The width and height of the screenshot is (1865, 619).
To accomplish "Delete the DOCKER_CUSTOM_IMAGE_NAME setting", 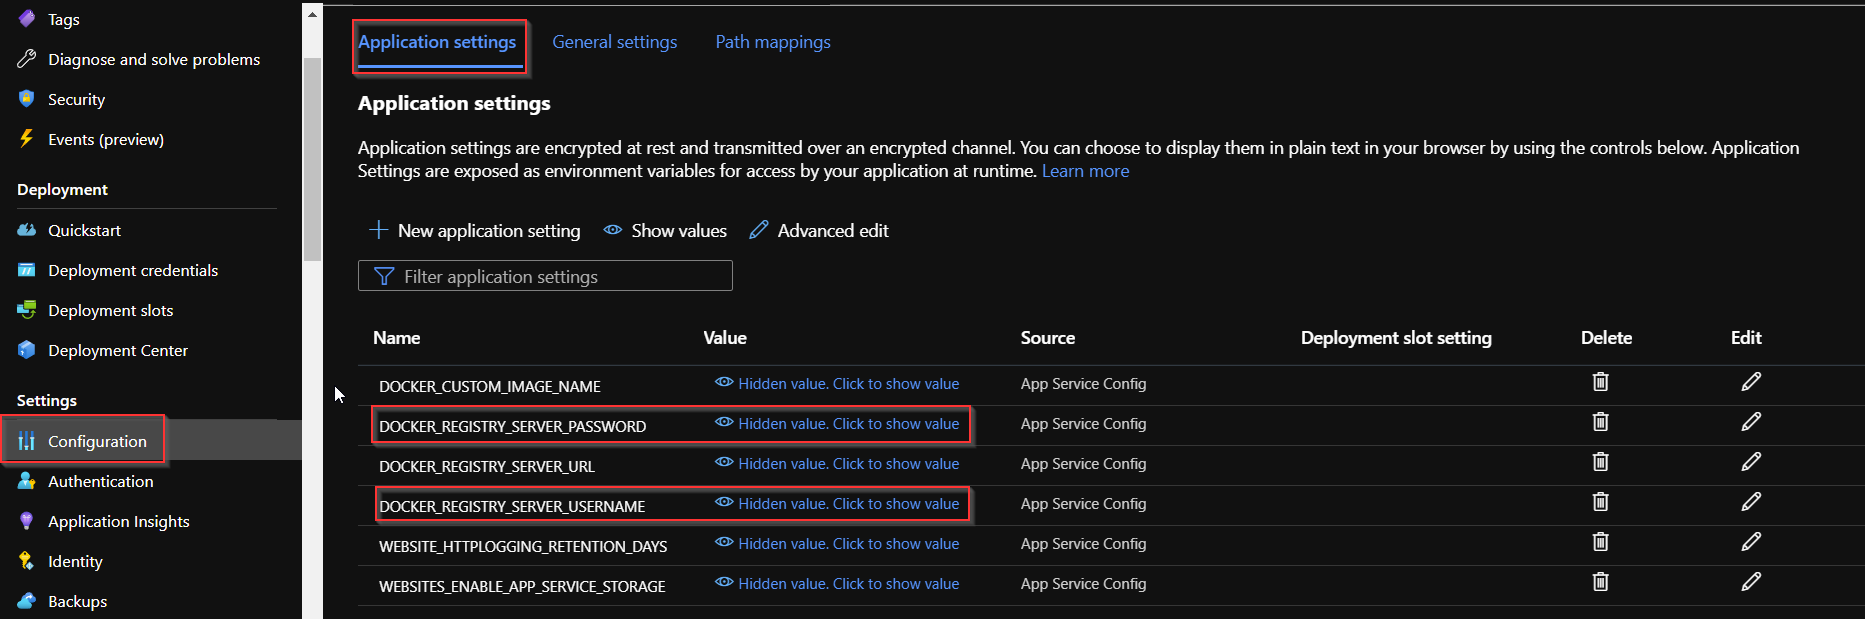I will tap(1600, 382).
